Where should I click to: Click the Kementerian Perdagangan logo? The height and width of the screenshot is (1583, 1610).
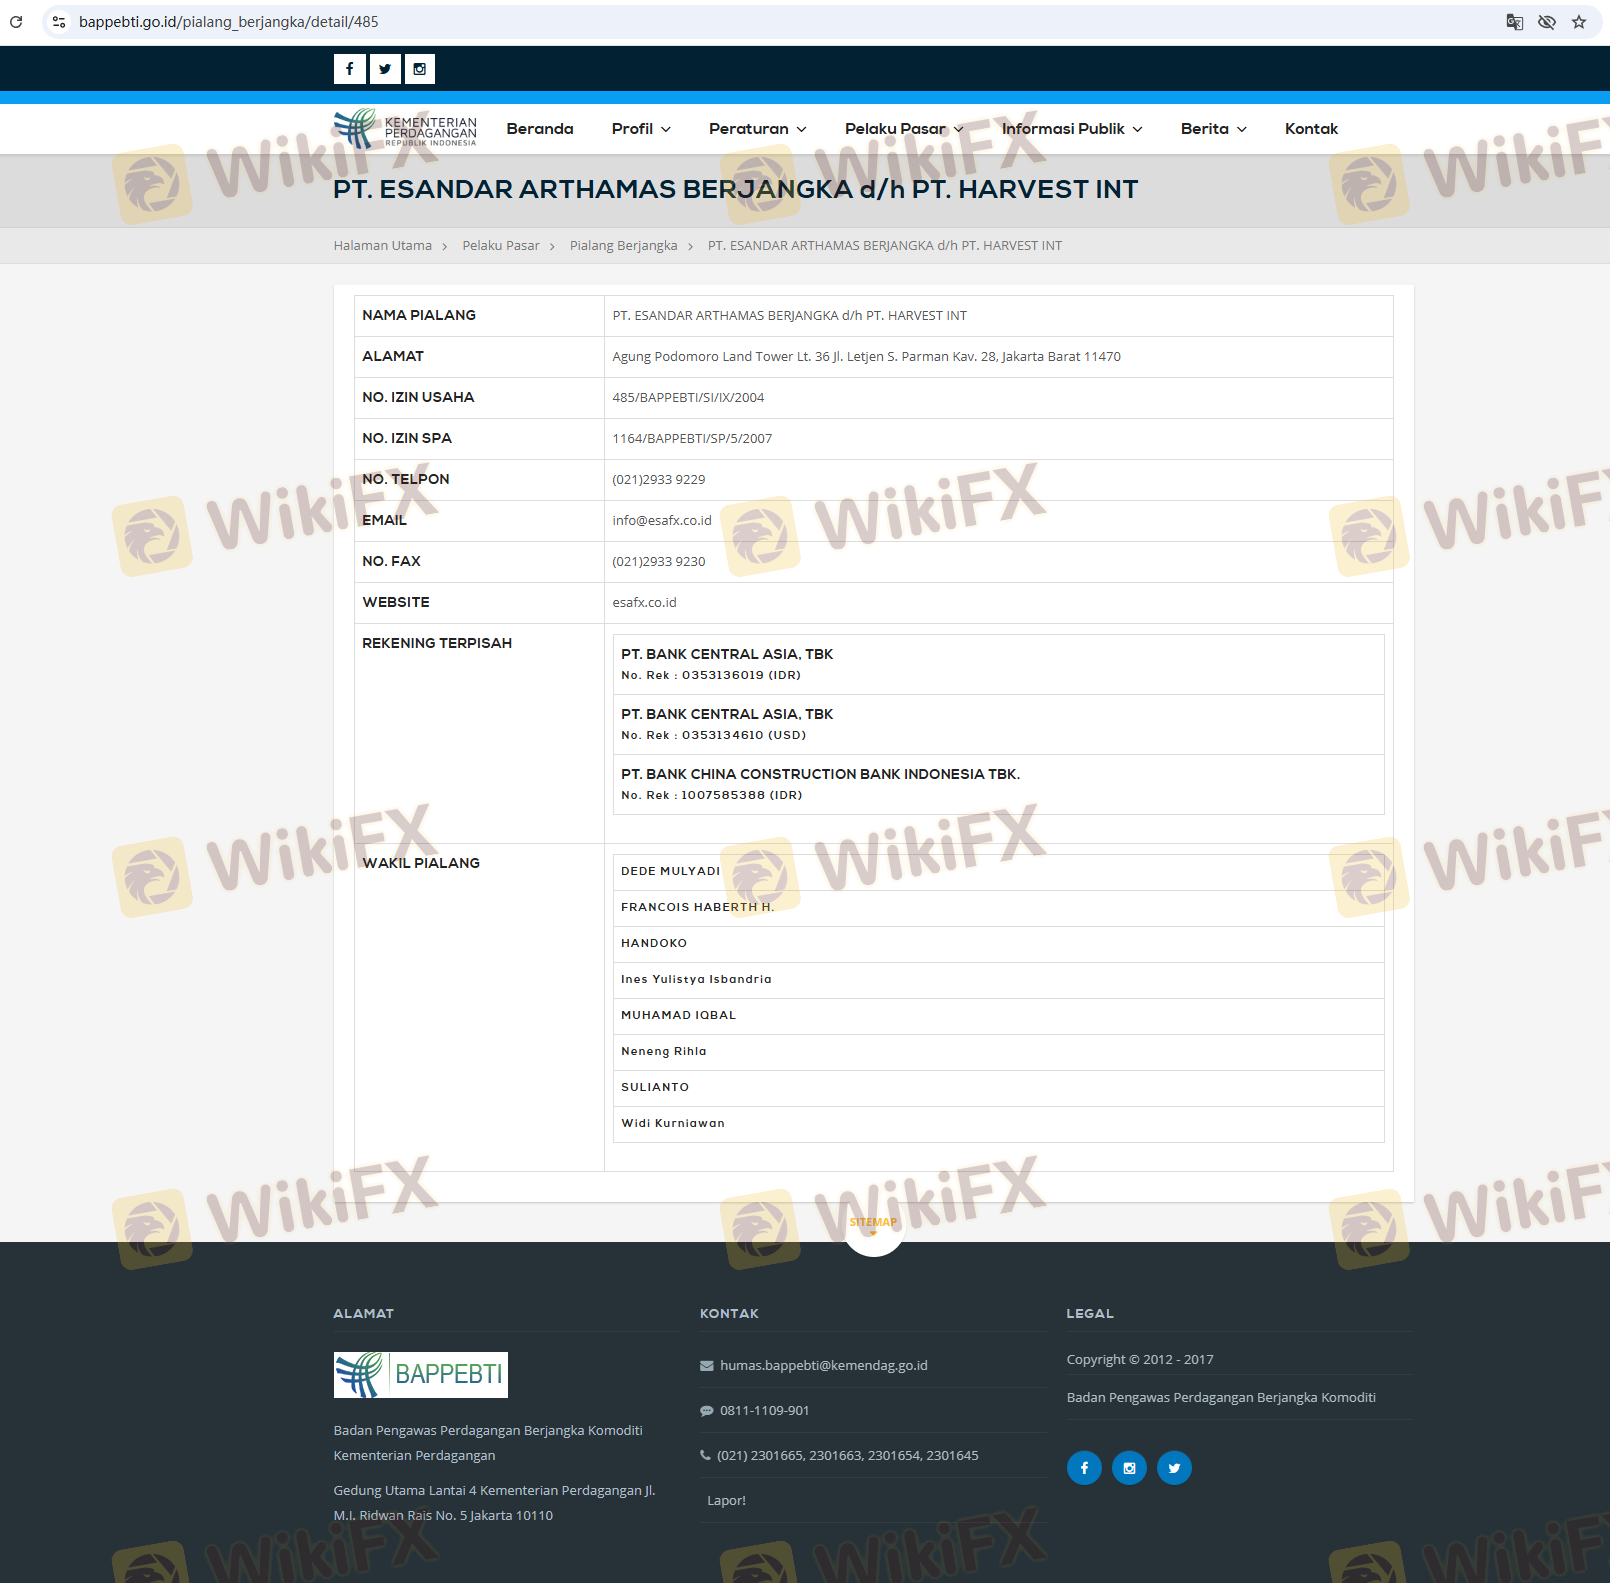(x=405, y=129)
